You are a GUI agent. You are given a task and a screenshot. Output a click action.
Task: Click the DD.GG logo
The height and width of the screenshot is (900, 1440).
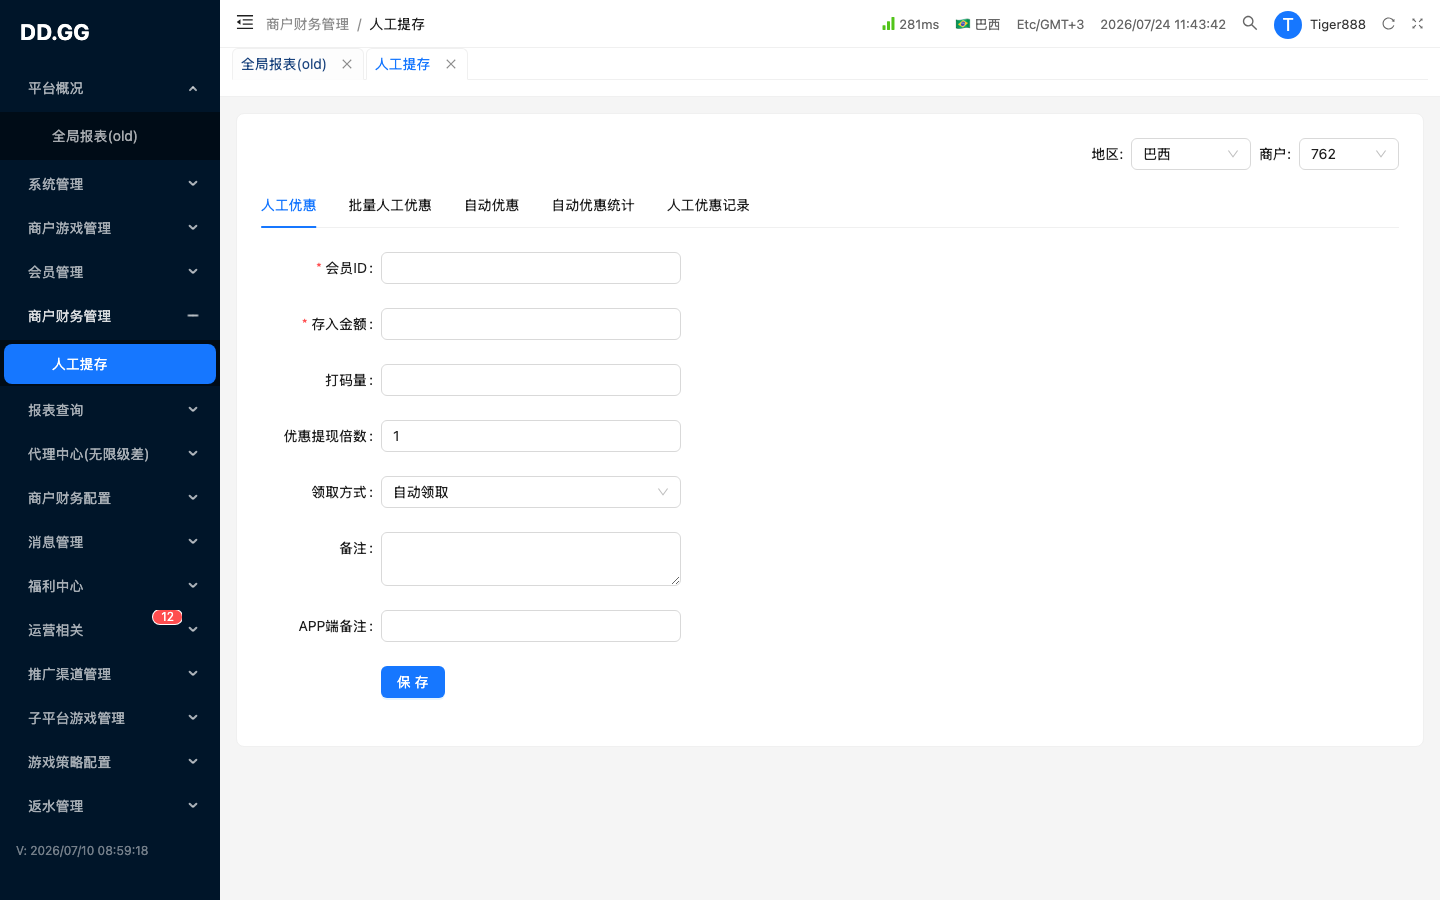pos(55,32)
